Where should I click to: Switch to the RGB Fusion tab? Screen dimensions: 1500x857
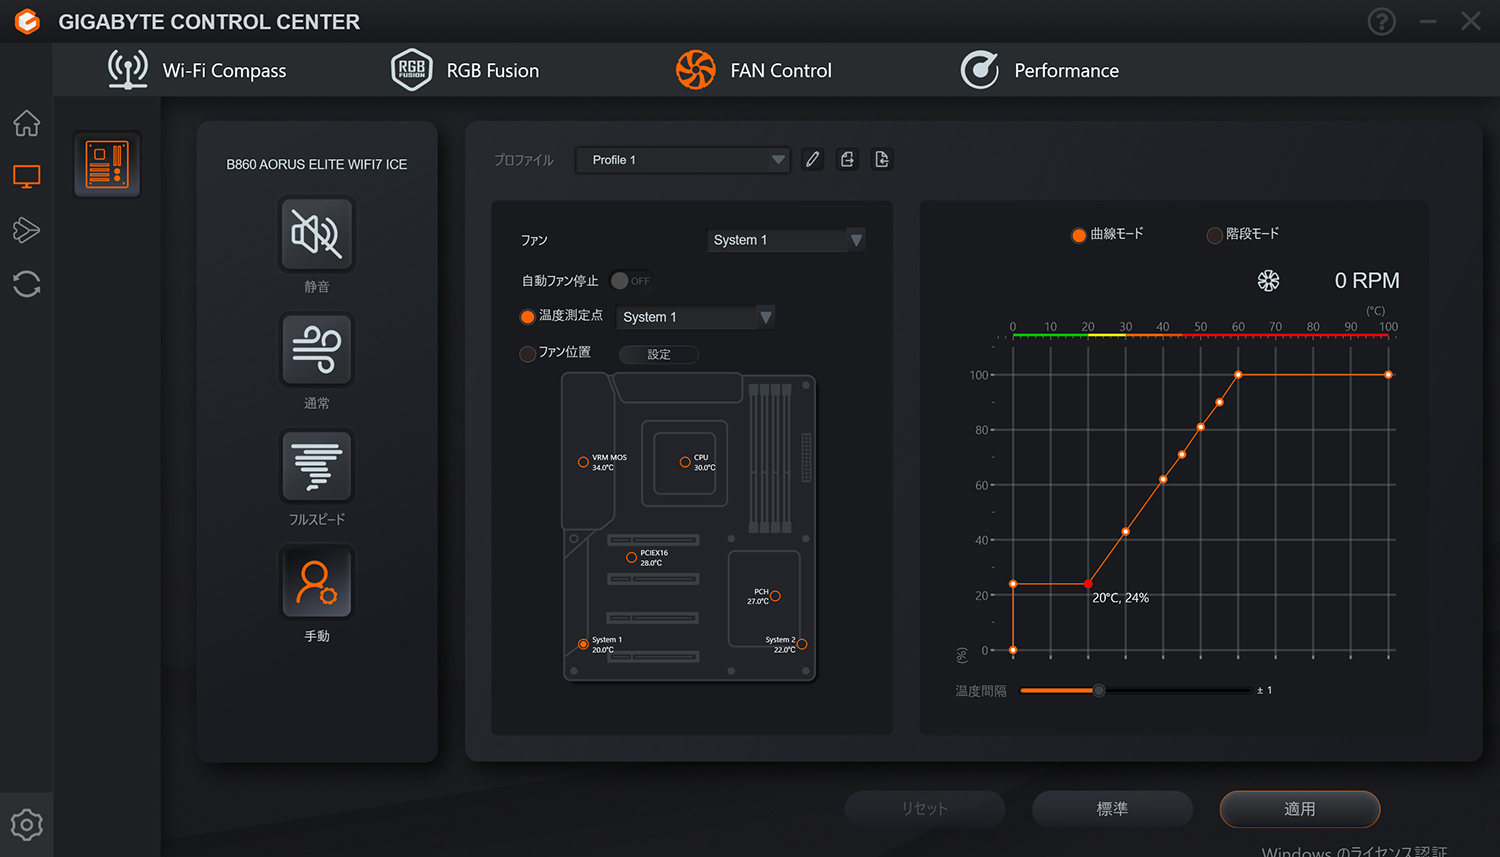[x=465, y=70]
